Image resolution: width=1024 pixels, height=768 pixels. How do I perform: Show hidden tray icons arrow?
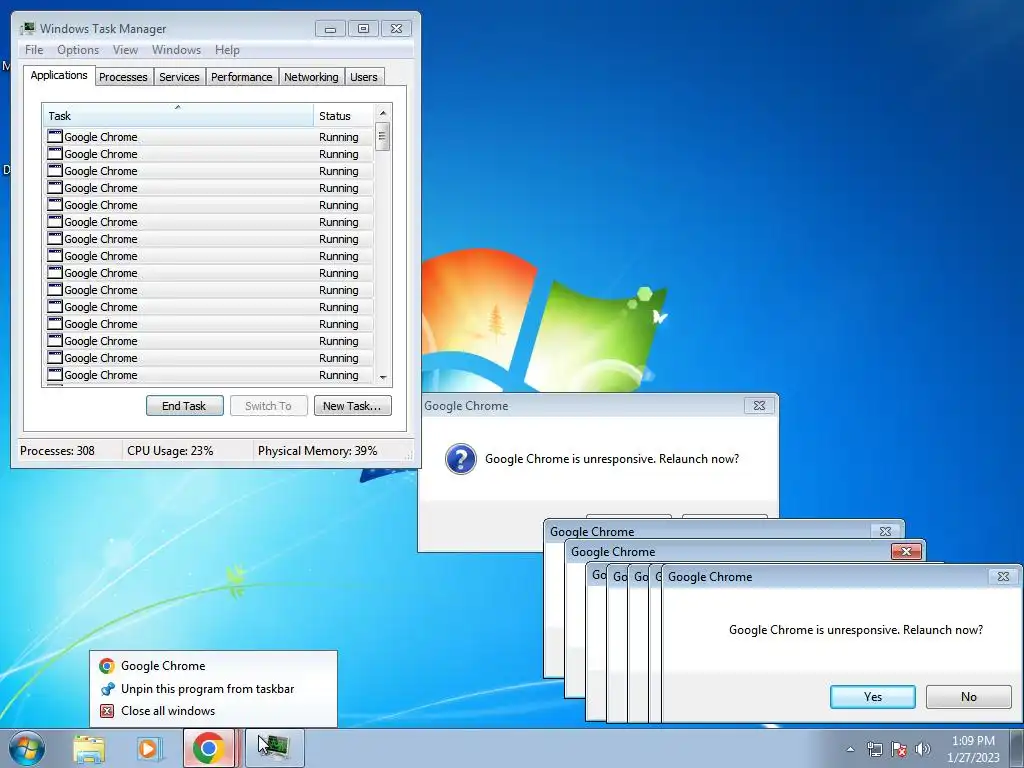(x=850, y=749)
